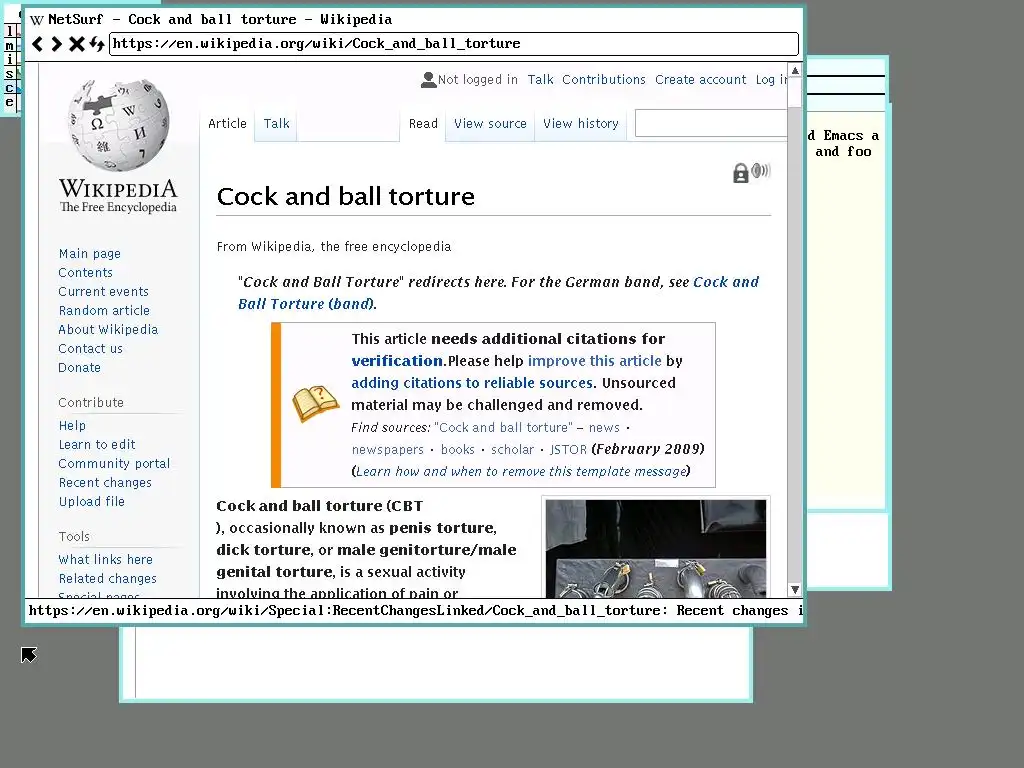Viewport: 1024px width, 768px height.
Task: Open the Help link under Contribute
Action: (72, 425)
